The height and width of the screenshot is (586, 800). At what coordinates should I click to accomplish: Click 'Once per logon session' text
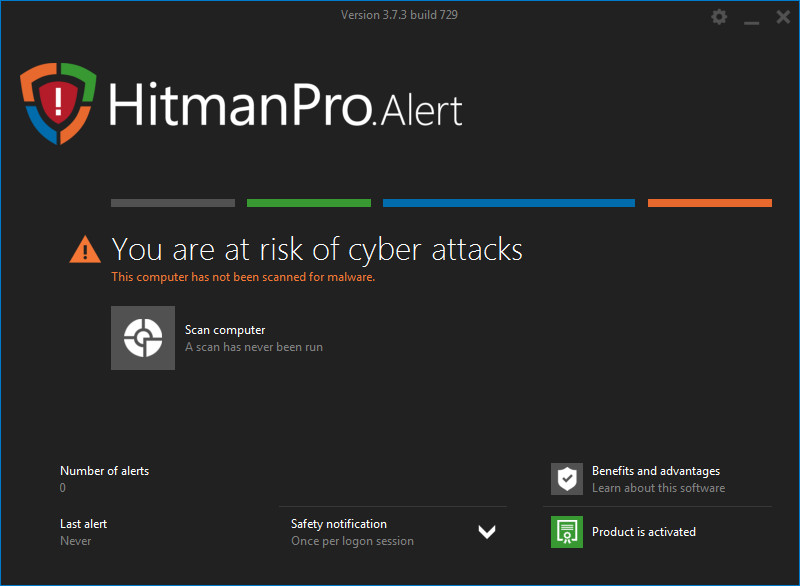tap(353, 541)
